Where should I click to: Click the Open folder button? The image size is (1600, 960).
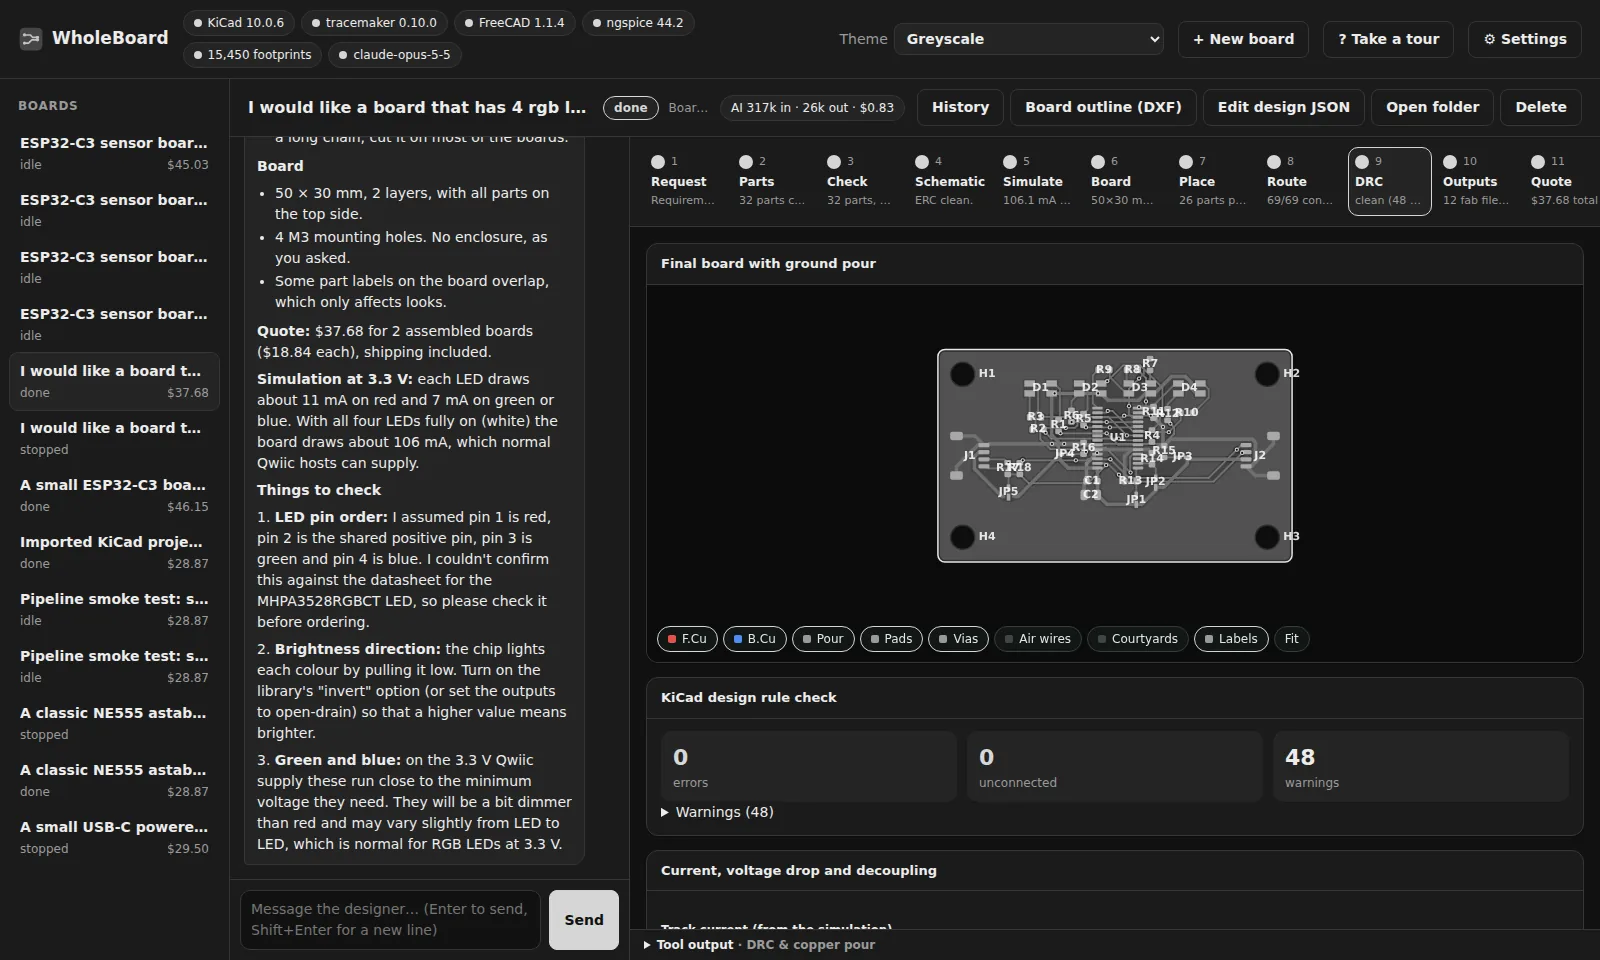[1432, 107]
